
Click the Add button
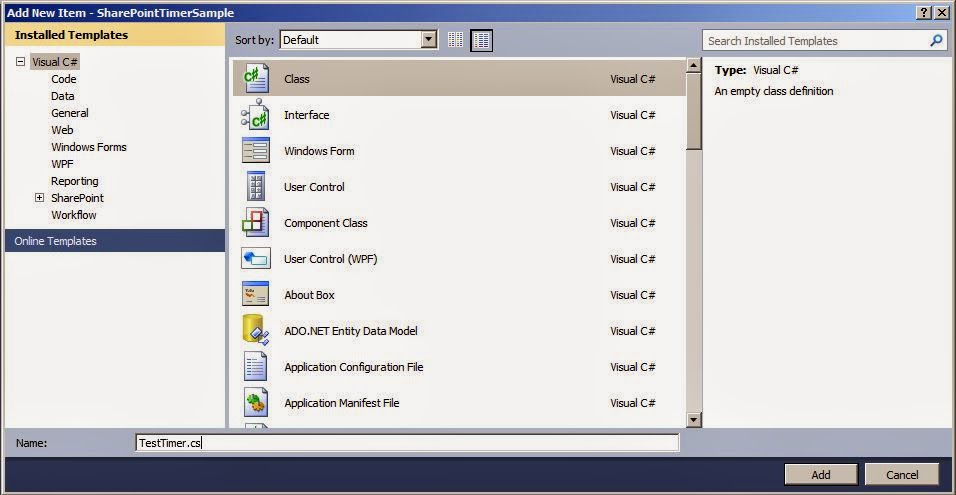pyautogui.click(x=820, y=474)
